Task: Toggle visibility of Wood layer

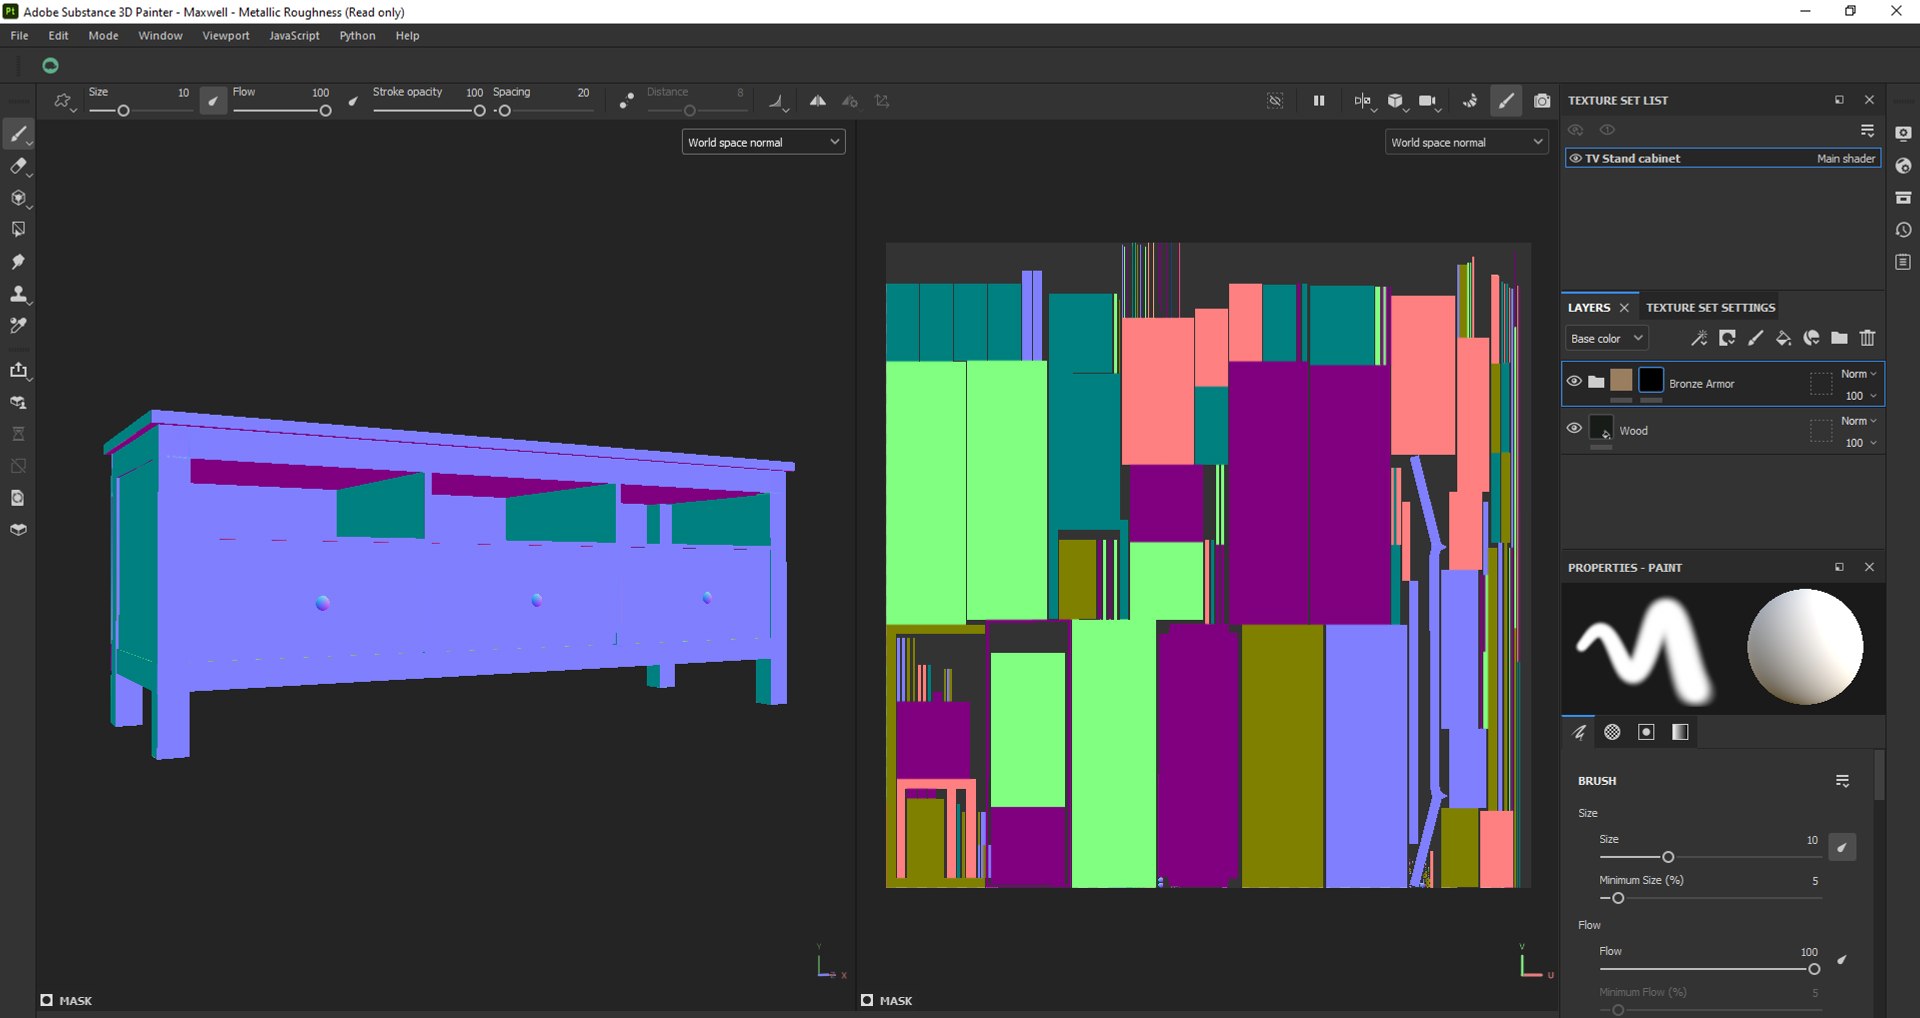Action: click(x=1574, y=428)
